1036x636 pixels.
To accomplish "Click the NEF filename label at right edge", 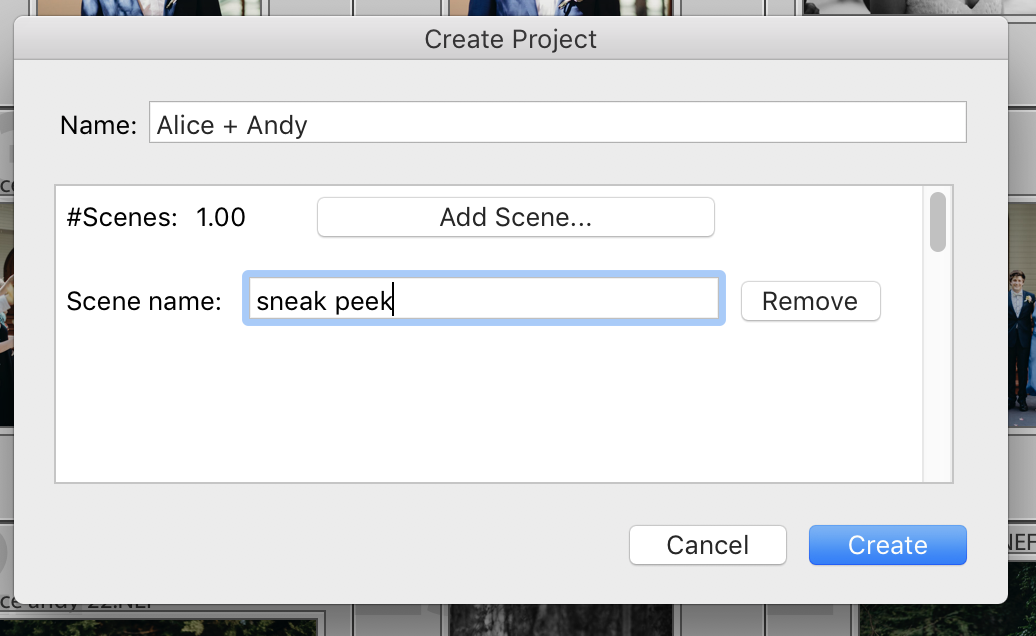I will click(1021, 542).
